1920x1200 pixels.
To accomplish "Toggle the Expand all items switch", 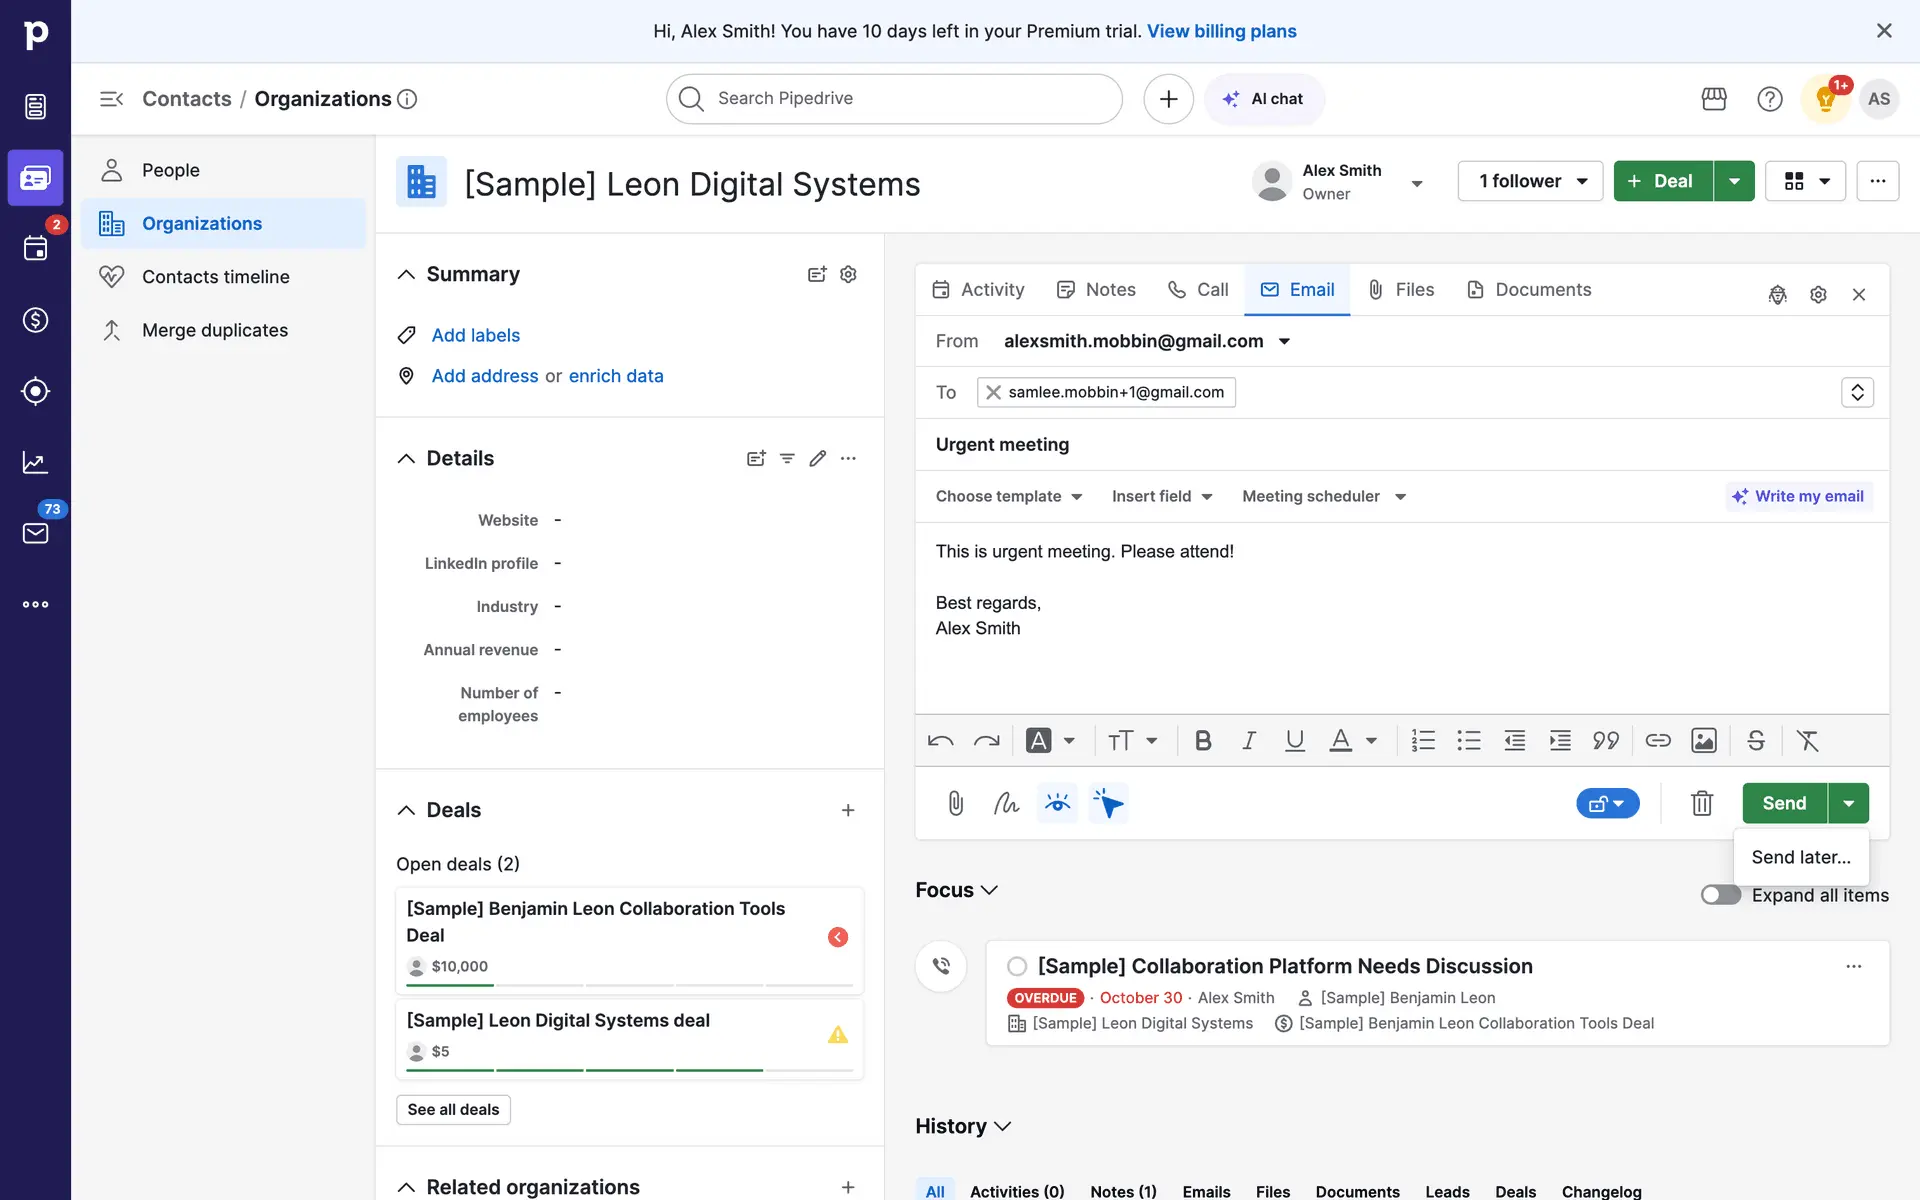I will [1720, 895].
